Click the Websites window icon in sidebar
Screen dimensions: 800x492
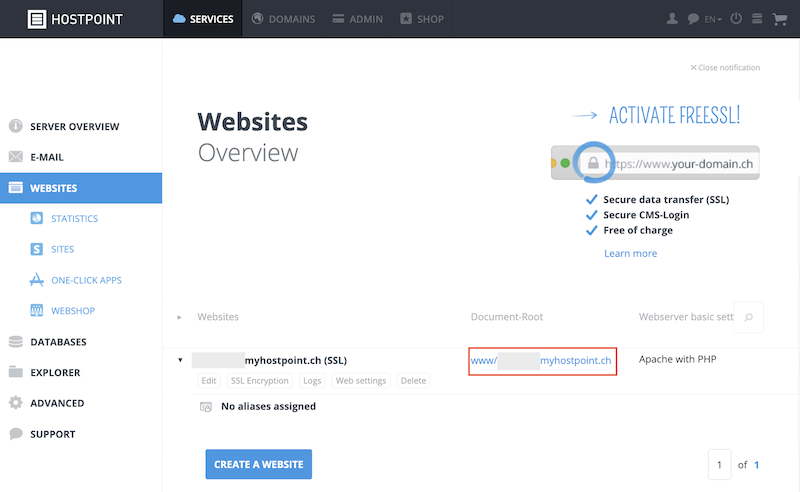click(16, 187)
